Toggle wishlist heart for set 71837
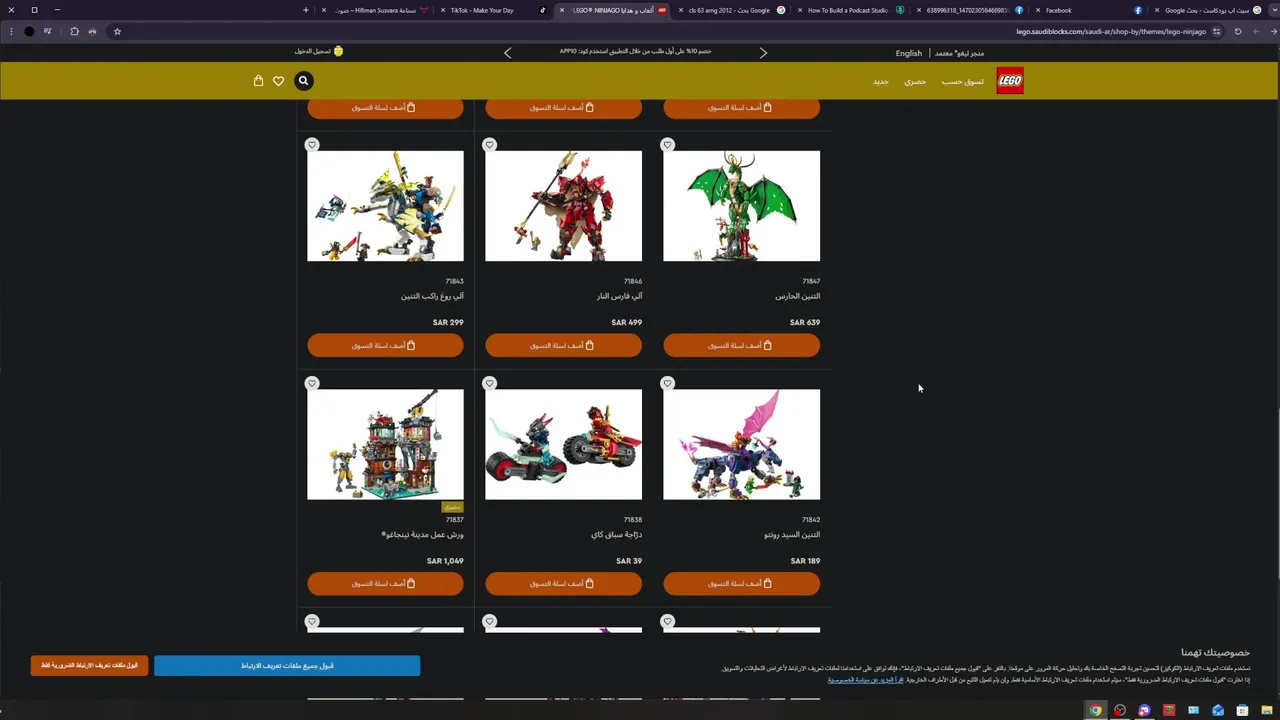This screenshot has height=720, width=1280. [x=312, y=383]
